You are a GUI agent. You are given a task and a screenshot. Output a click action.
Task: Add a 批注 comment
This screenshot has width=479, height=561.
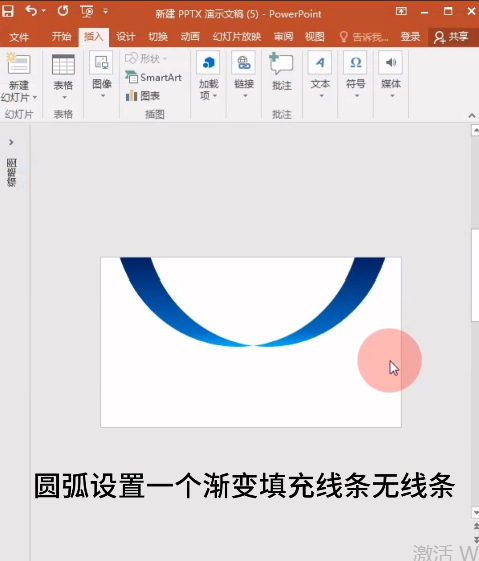coord(282,72)
